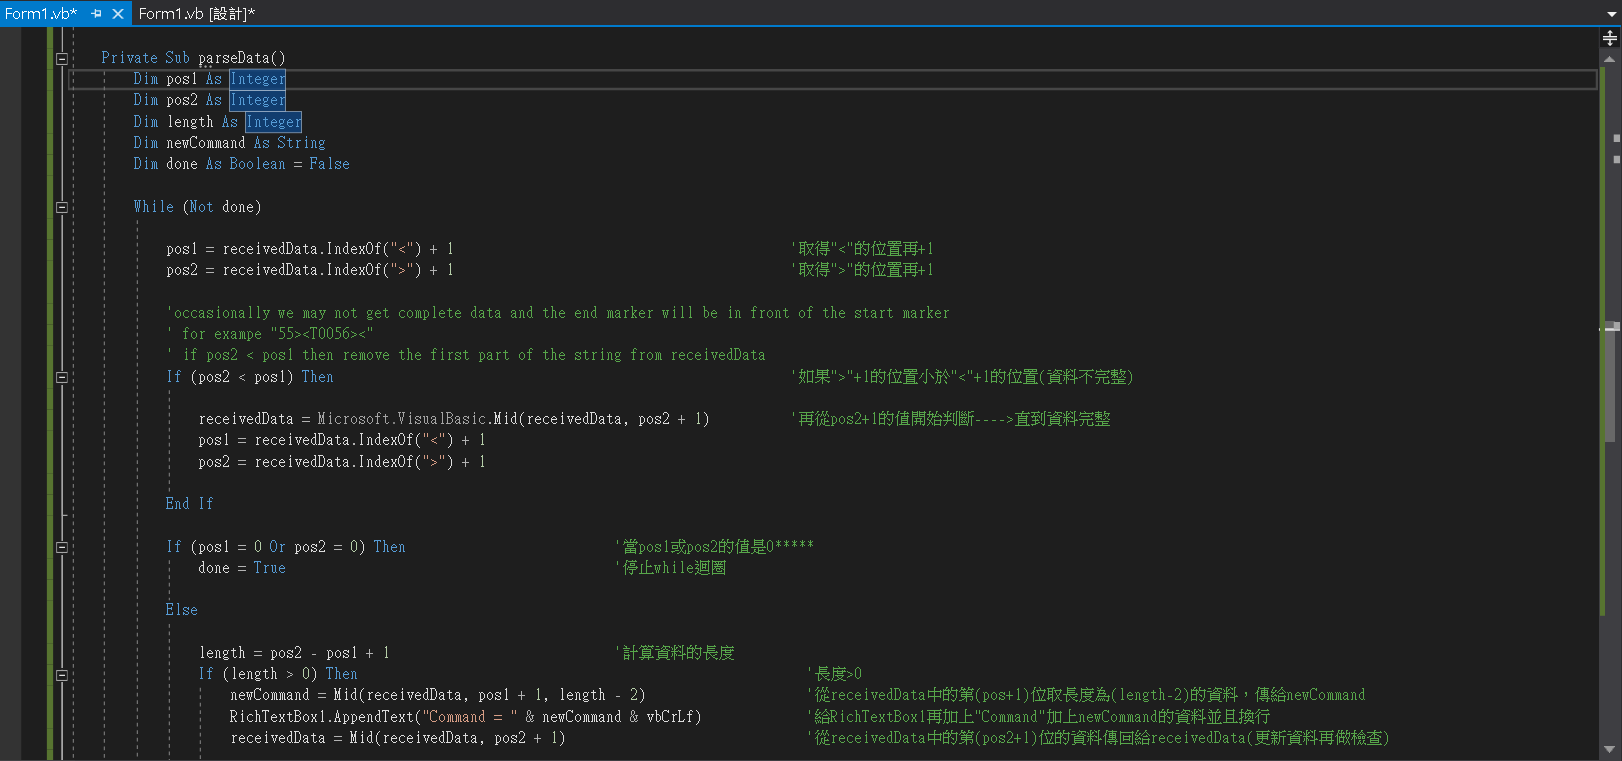Open the document tab list dropdown arrow

coord(1610,14)
